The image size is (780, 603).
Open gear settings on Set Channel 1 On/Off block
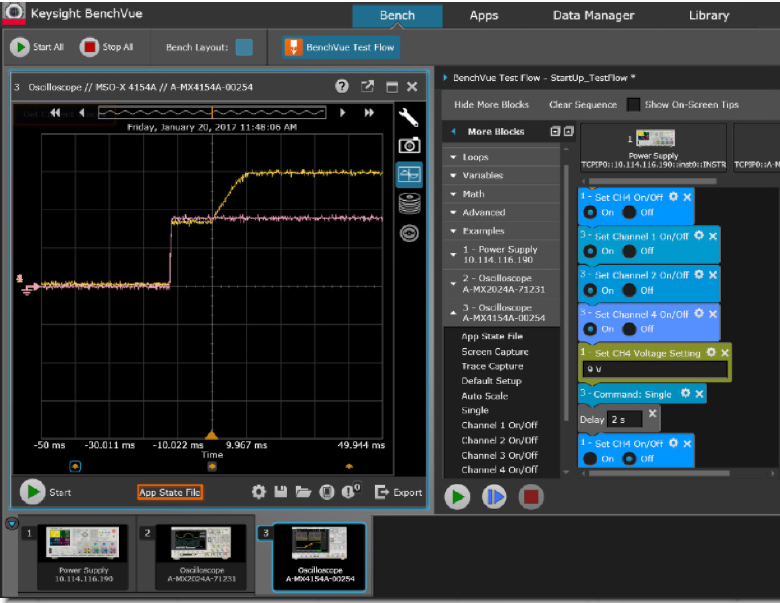pos(699,235)
